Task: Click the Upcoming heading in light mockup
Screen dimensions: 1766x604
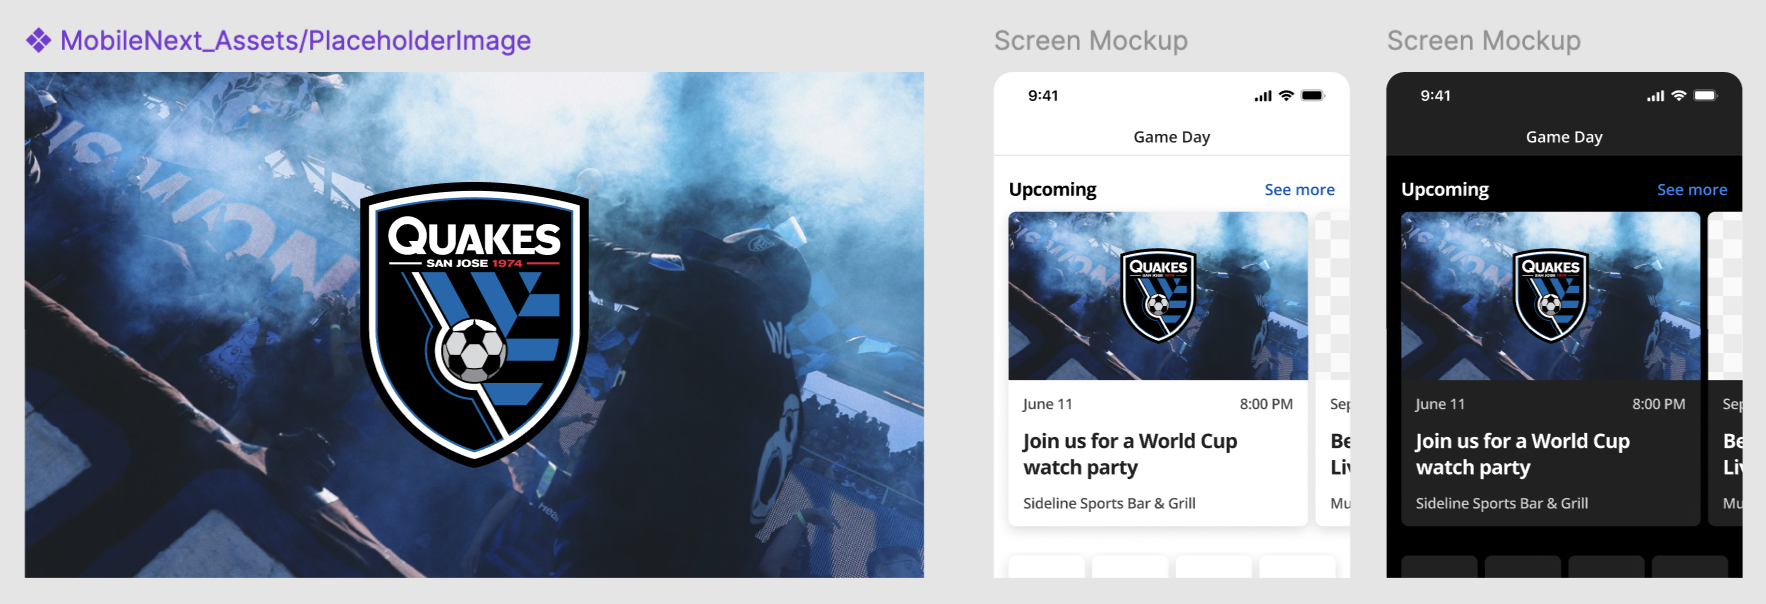Action: 1052,190
